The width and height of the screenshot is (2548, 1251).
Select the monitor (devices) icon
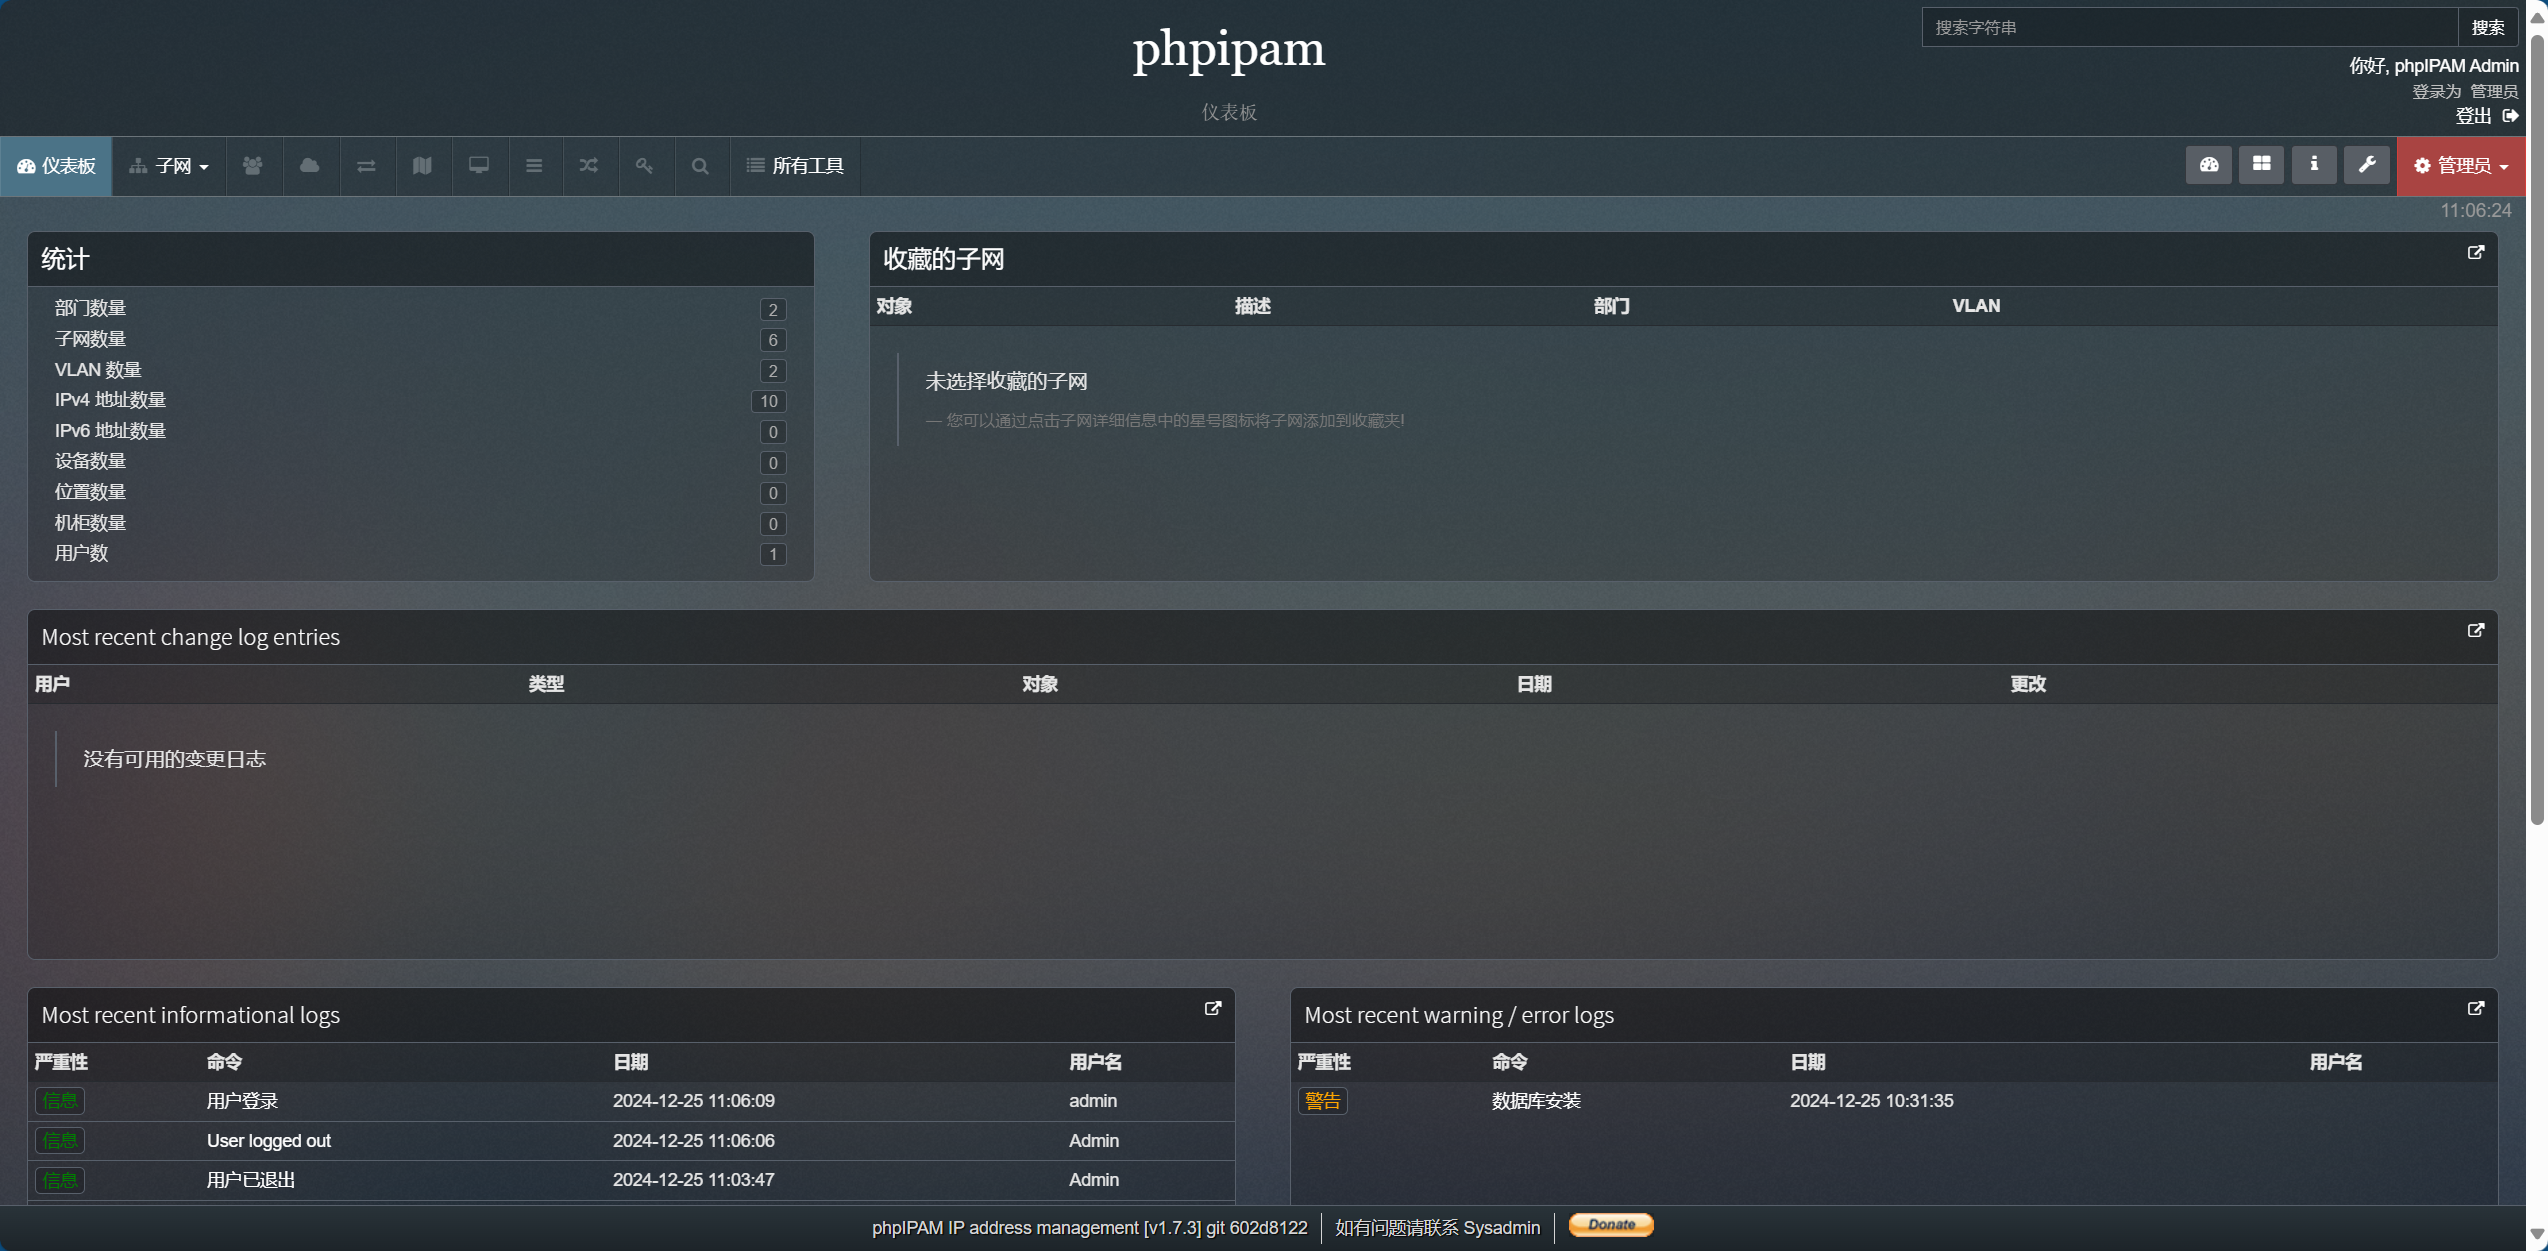coord(478,165)
